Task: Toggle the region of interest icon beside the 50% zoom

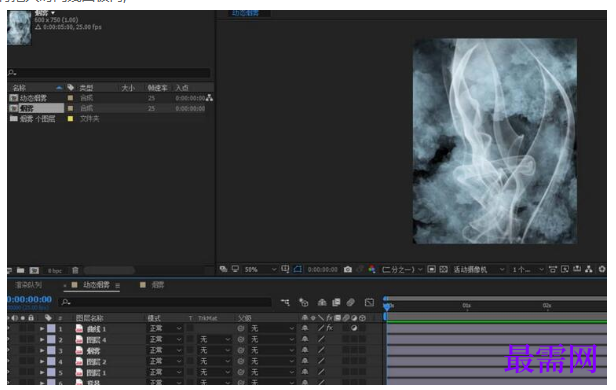Action: pos(285,269)
